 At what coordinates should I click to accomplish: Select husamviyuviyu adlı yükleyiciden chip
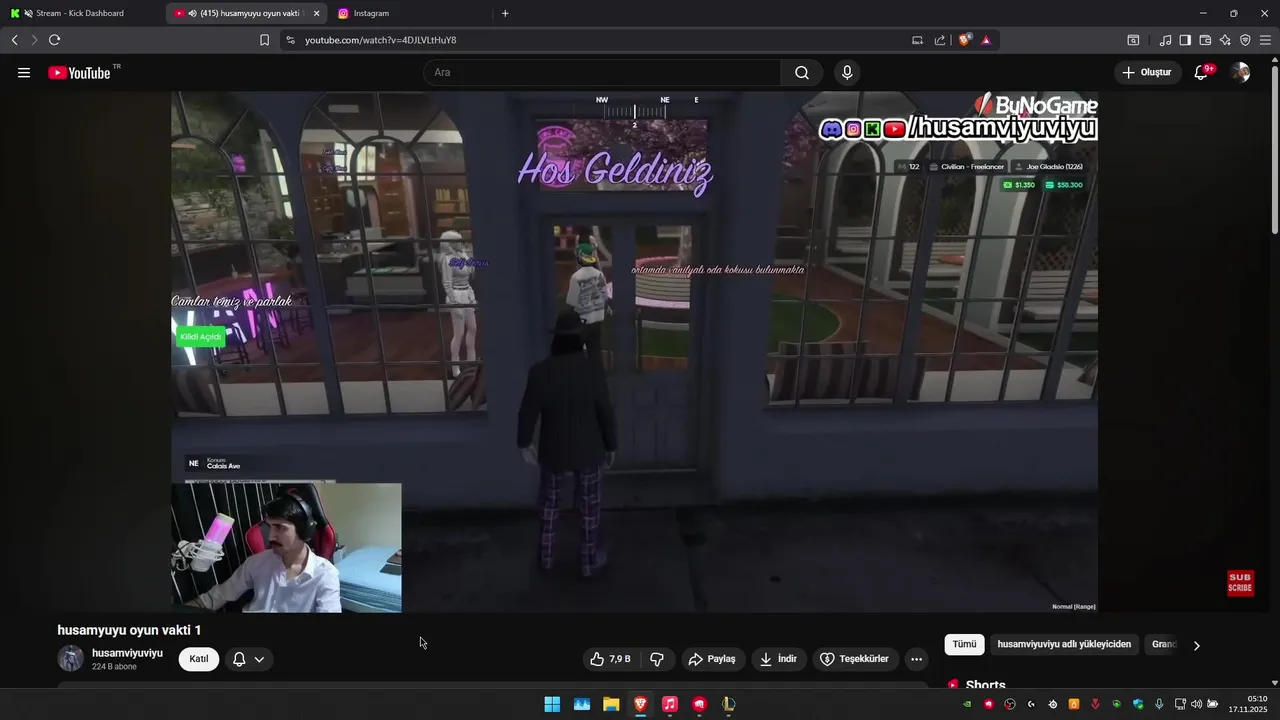pos(1064,645)
